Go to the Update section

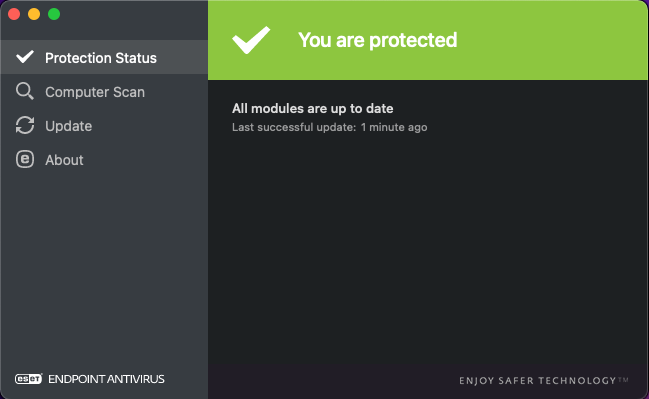104,126
